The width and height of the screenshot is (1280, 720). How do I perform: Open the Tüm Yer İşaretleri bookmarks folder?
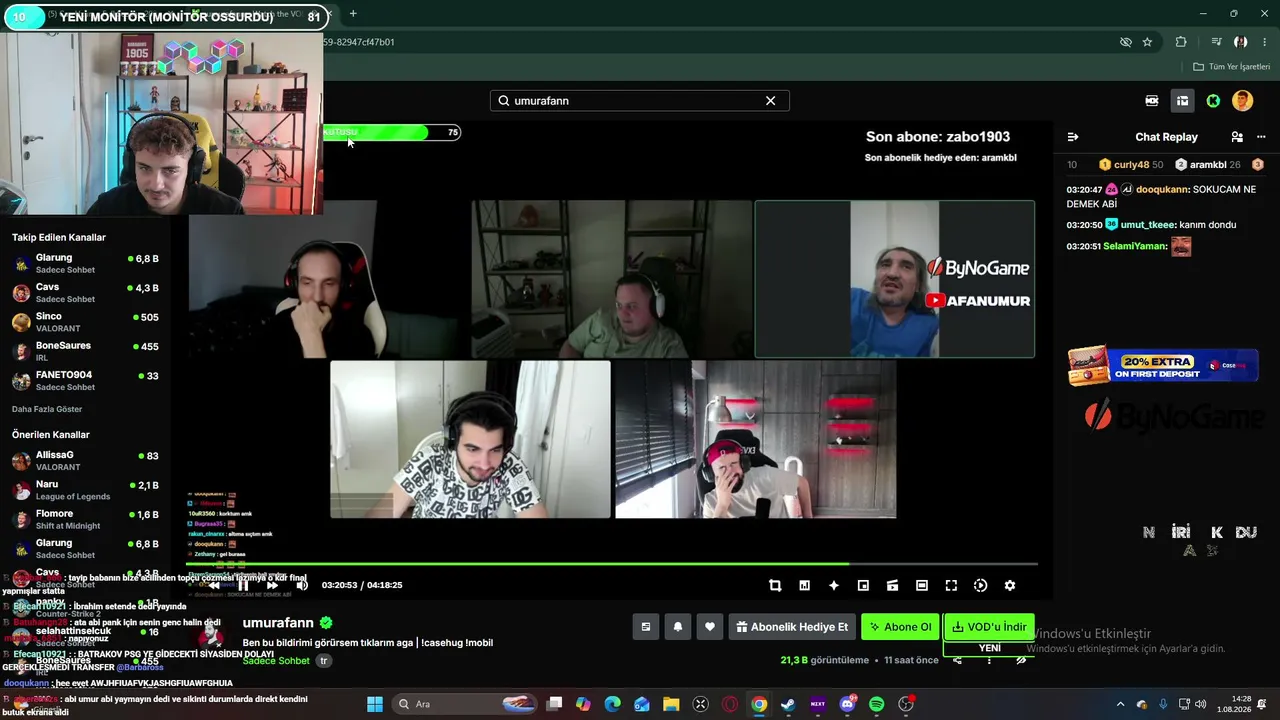[1232, 67]
